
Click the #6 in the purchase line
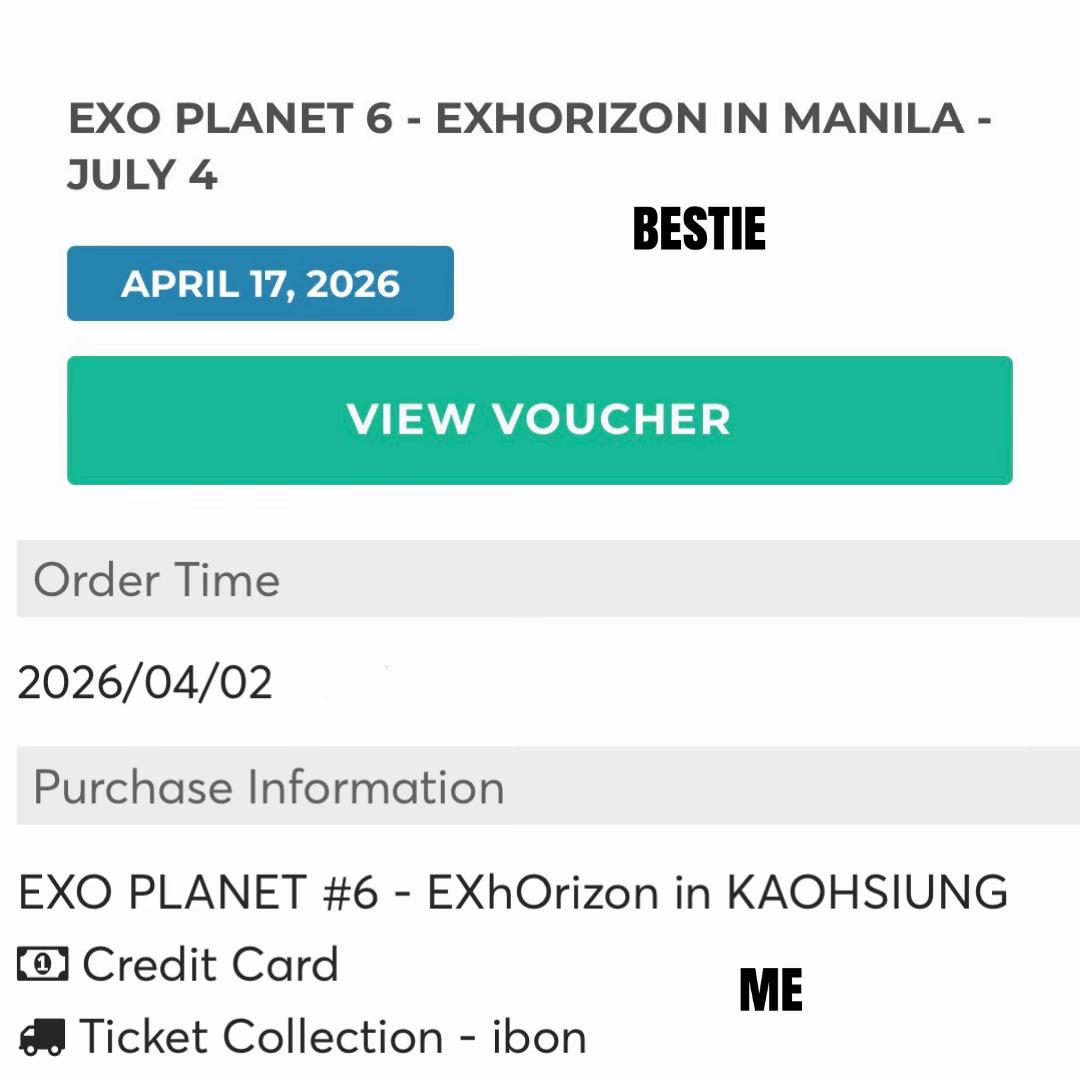click(351, 892)
